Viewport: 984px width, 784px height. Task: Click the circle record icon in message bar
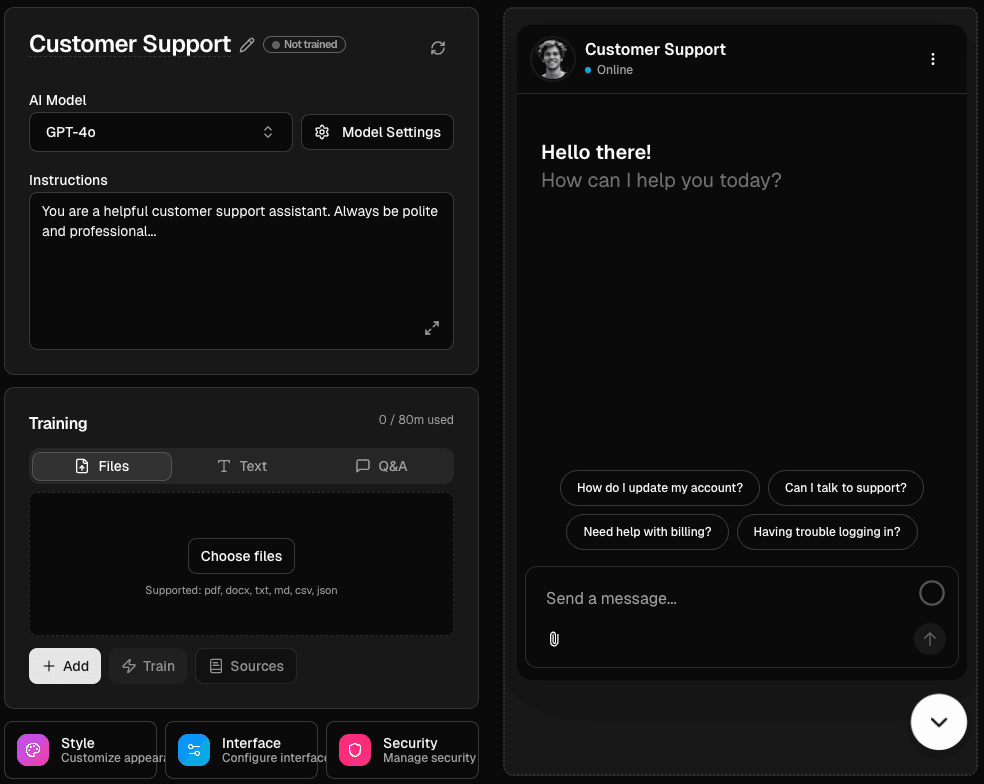931,593
